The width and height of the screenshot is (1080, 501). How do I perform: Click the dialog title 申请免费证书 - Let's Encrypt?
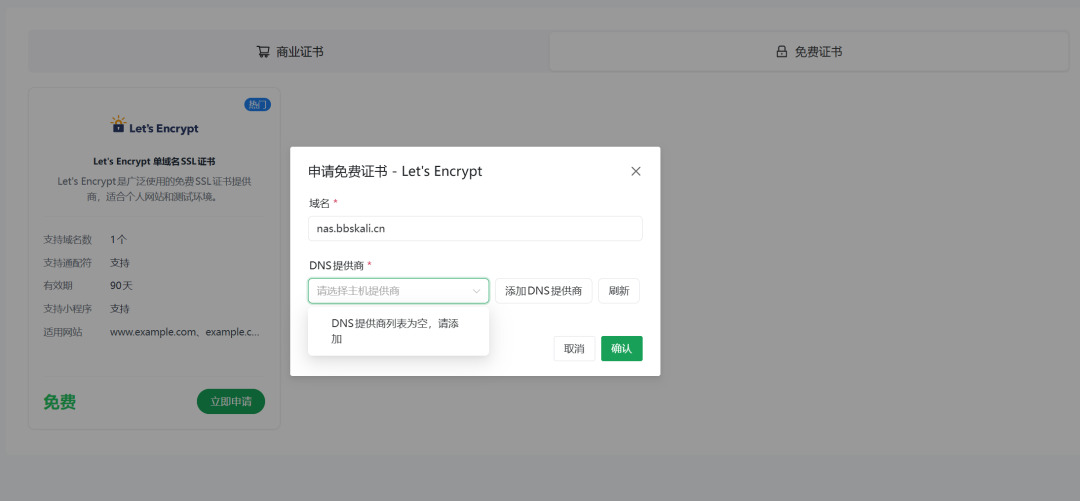coord(395,172)
